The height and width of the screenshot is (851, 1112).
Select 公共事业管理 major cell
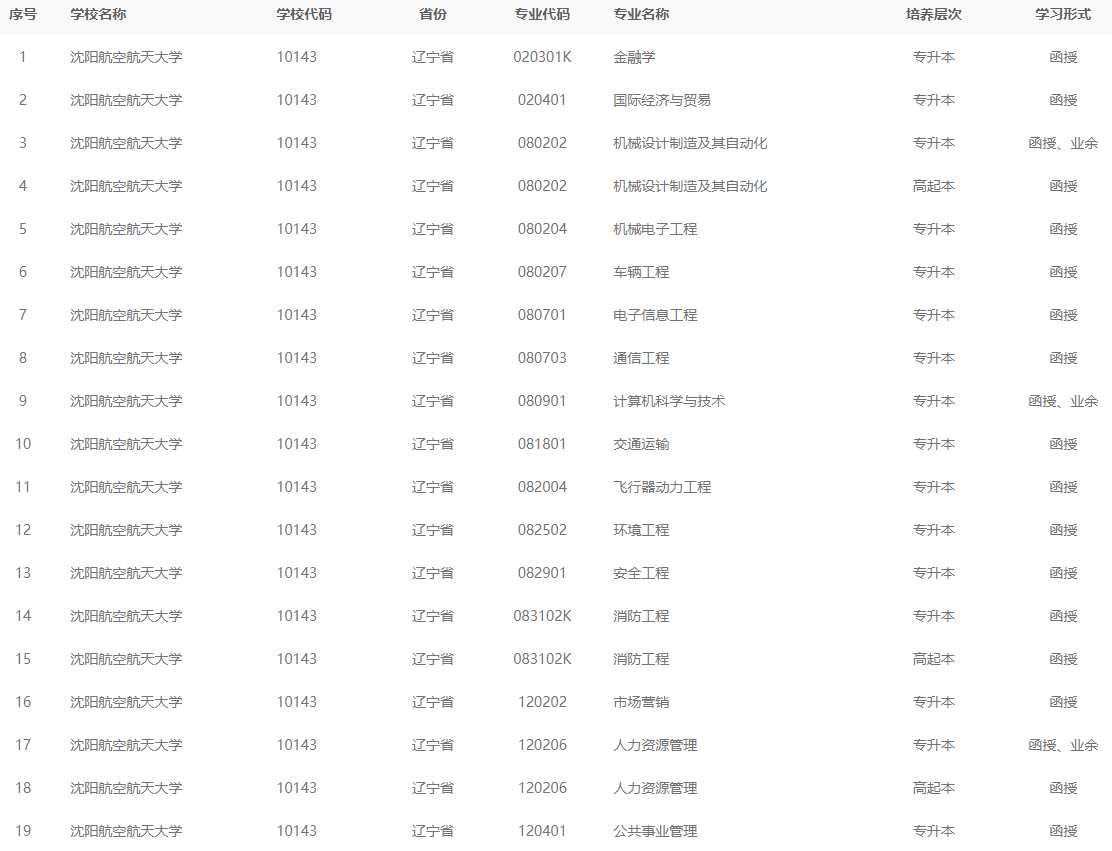[655, 830]
